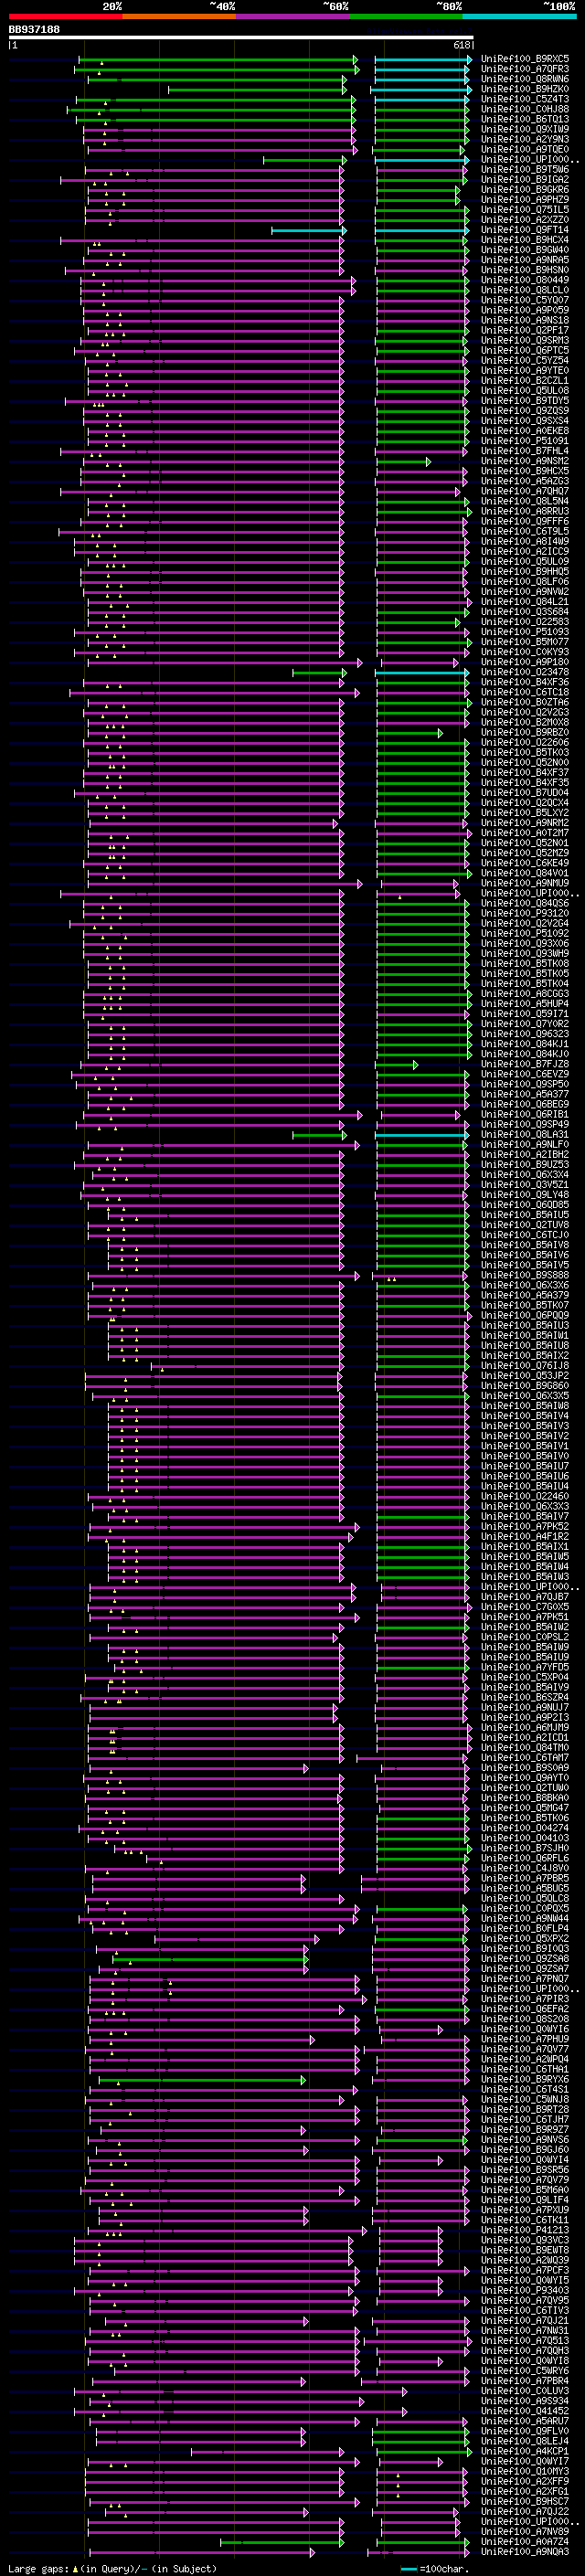Image resolution: width=585 pixels, height=2576 pixels.
Task: Select label UniRef100_A7PCF3
Action: [x=525, y=2270]
